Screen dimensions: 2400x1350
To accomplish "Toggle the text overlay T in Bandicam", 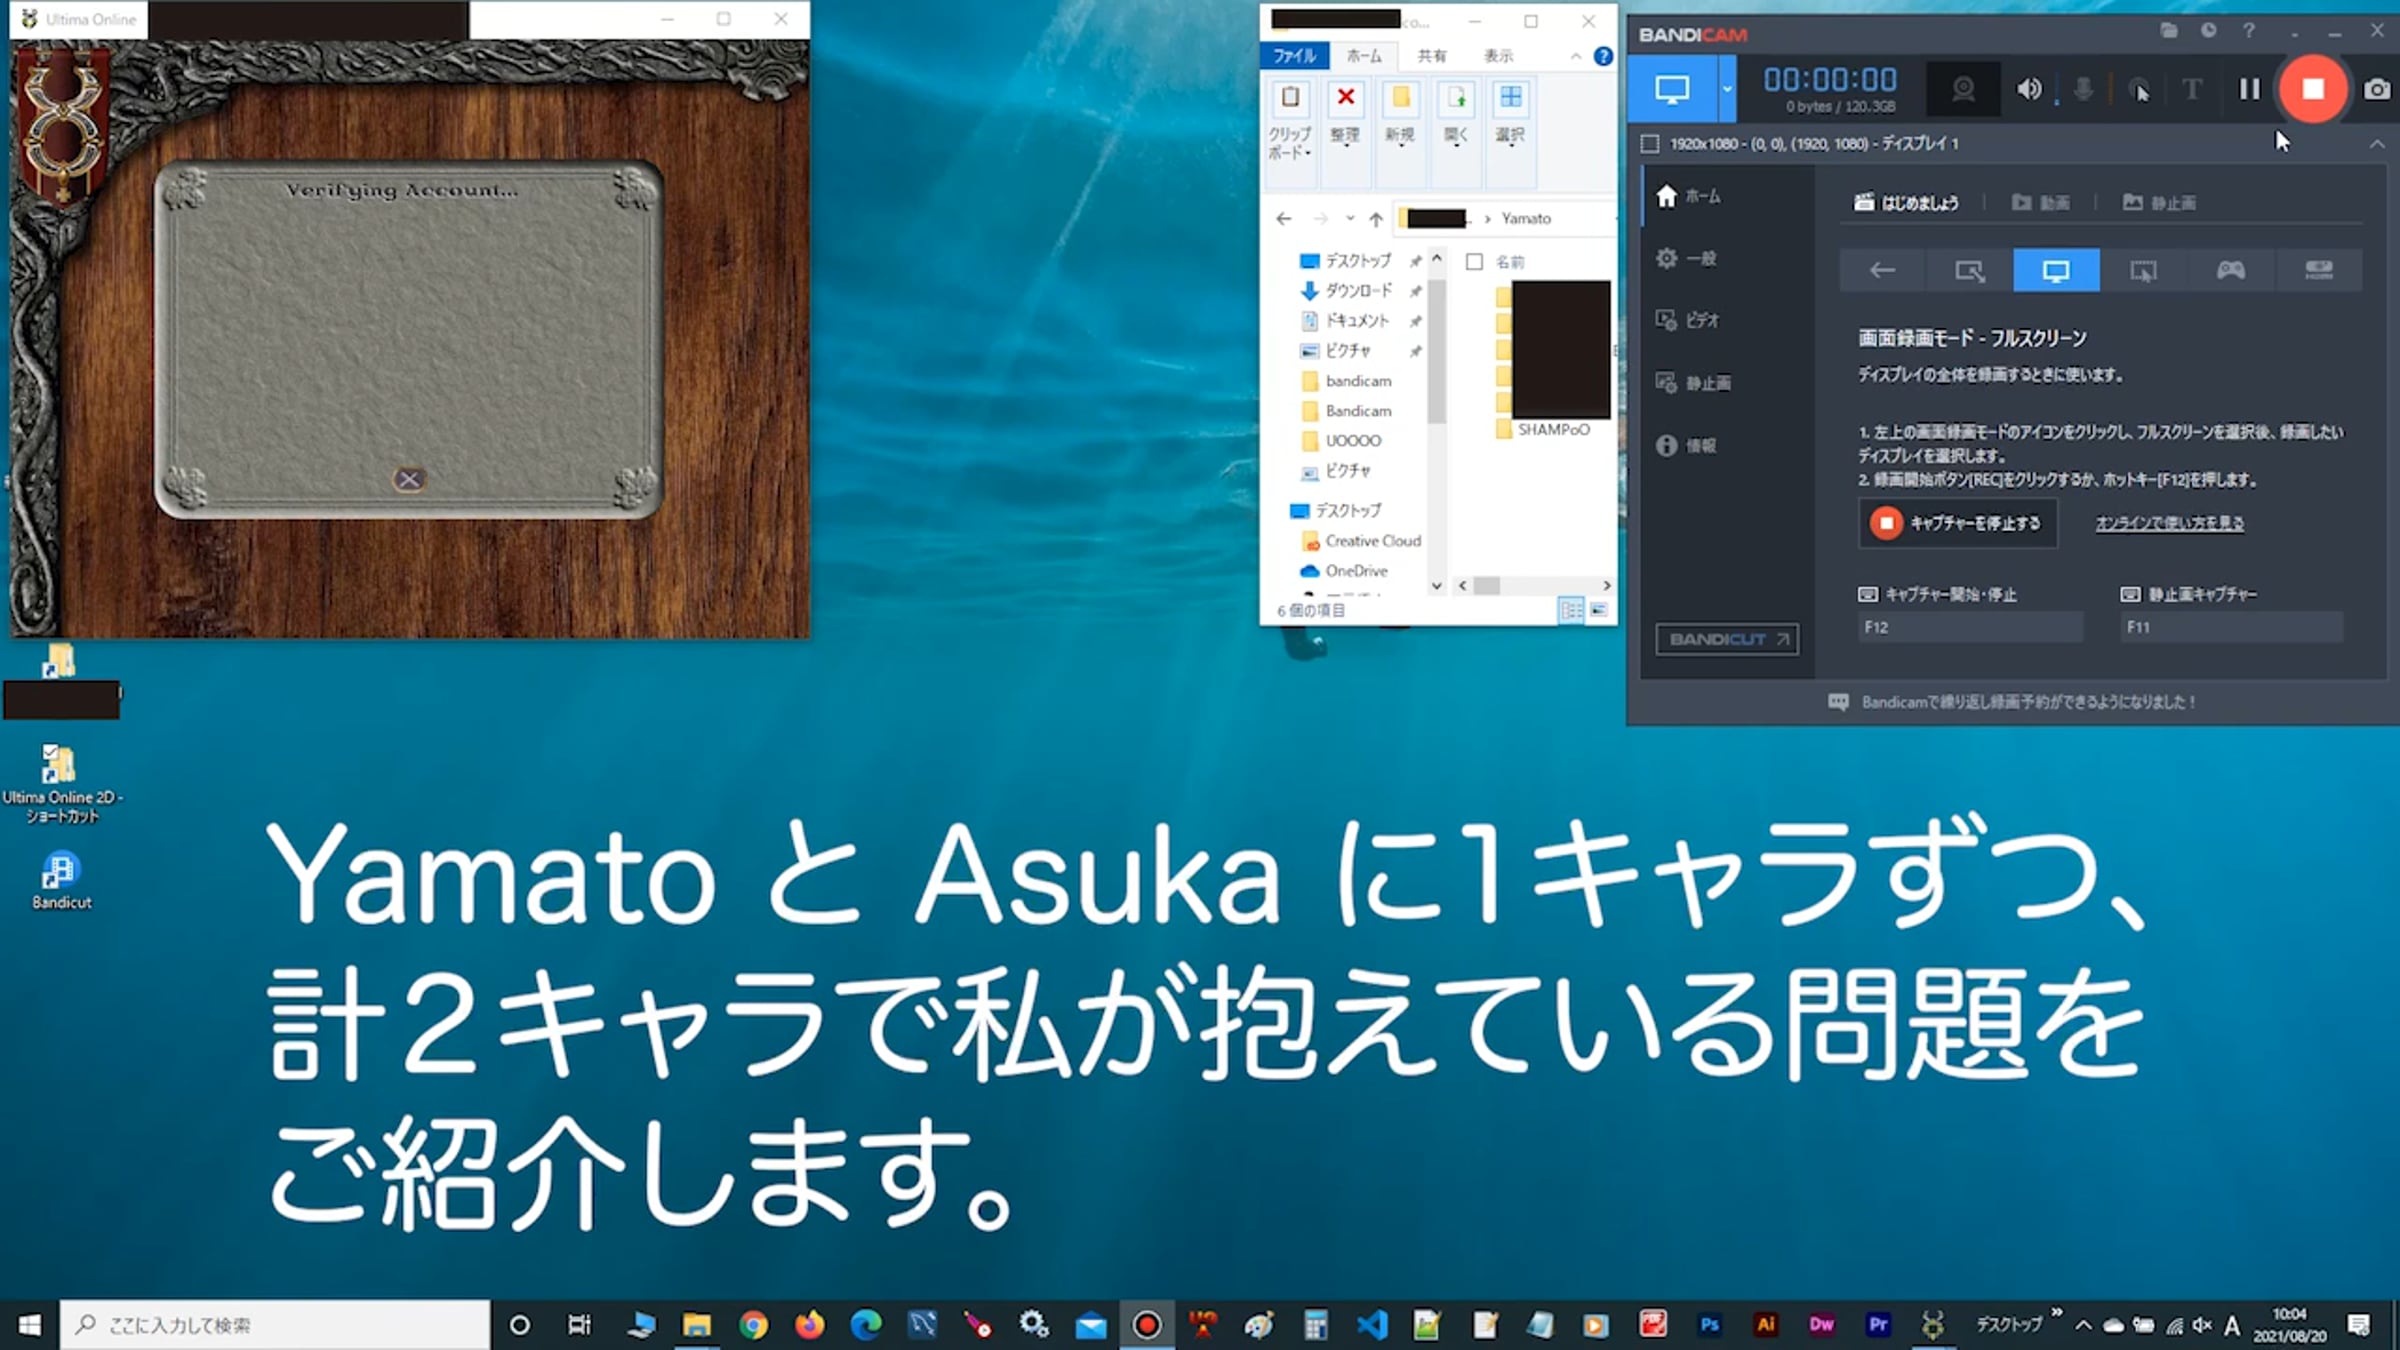I will click(x=2191, y=89).
